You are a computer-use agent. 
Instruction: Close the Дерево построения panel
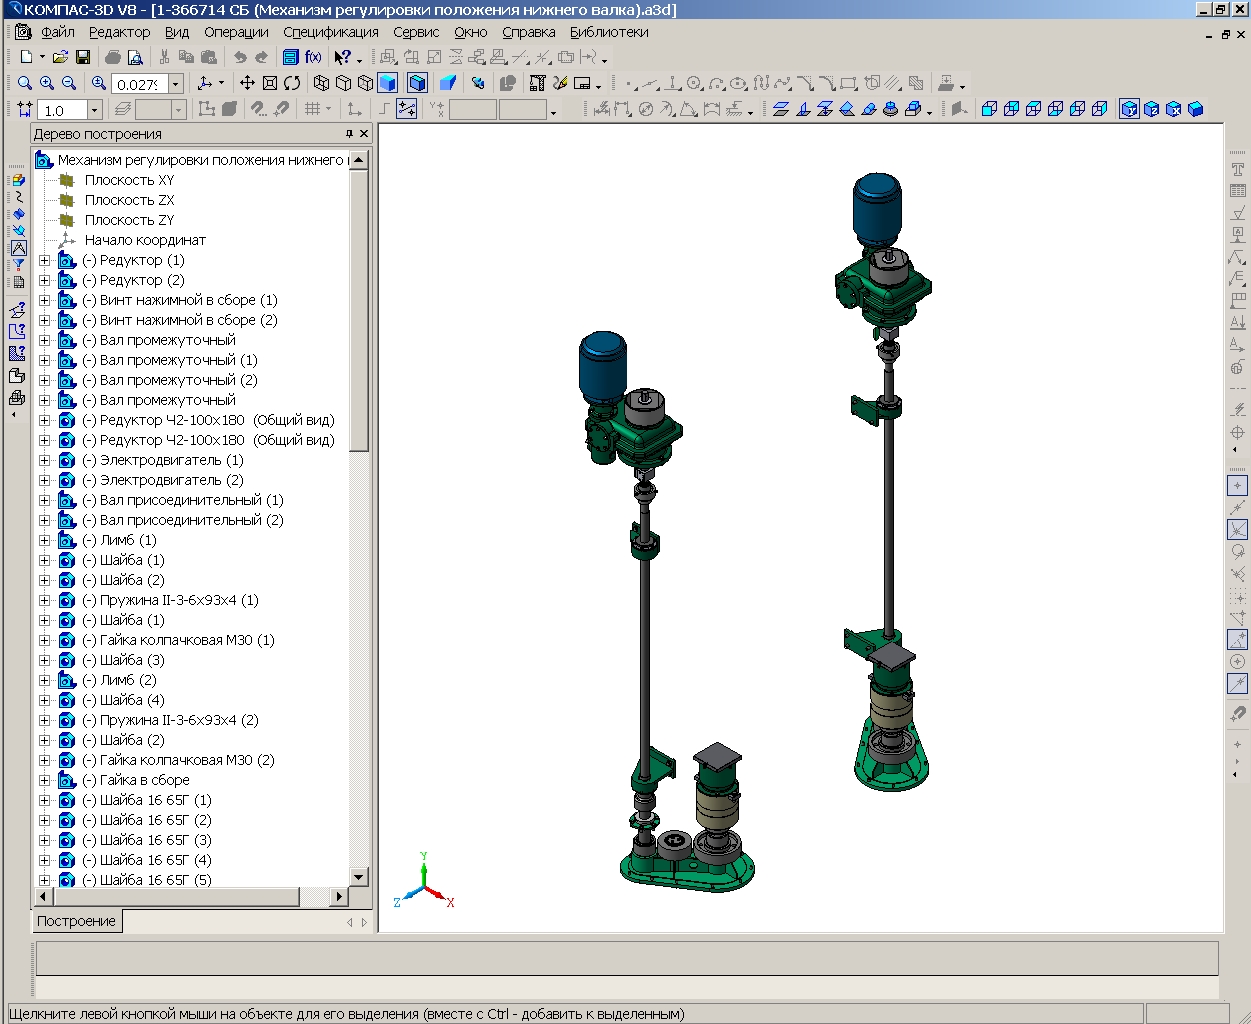[364, 134]
